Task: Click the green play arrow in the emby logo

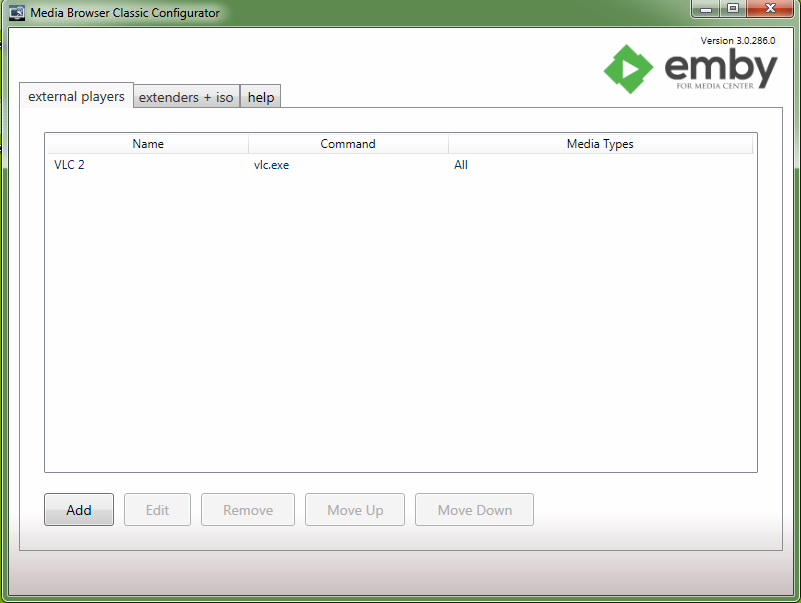Action: click(x=628, y=68)
